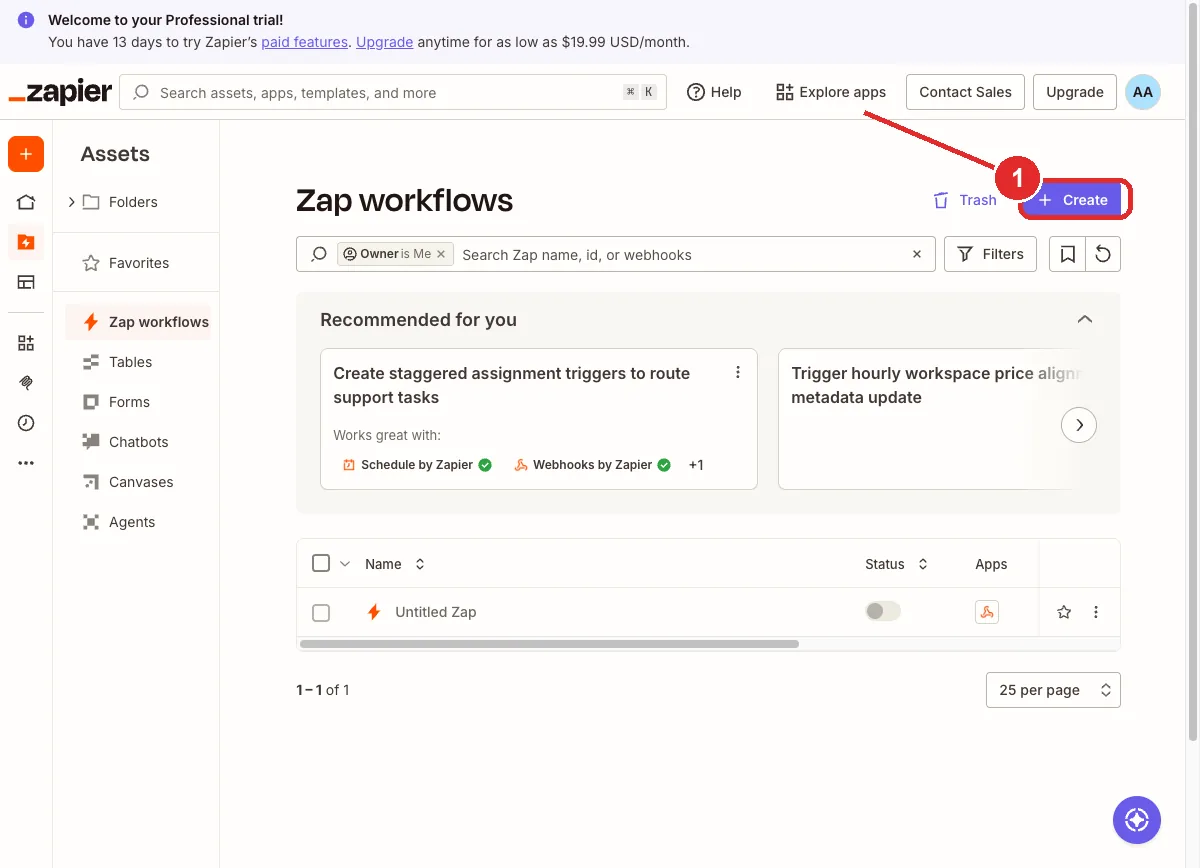Open Canvases in Assets sidebar
Screen dimensions: 1200x868
[x=138, y=482]
